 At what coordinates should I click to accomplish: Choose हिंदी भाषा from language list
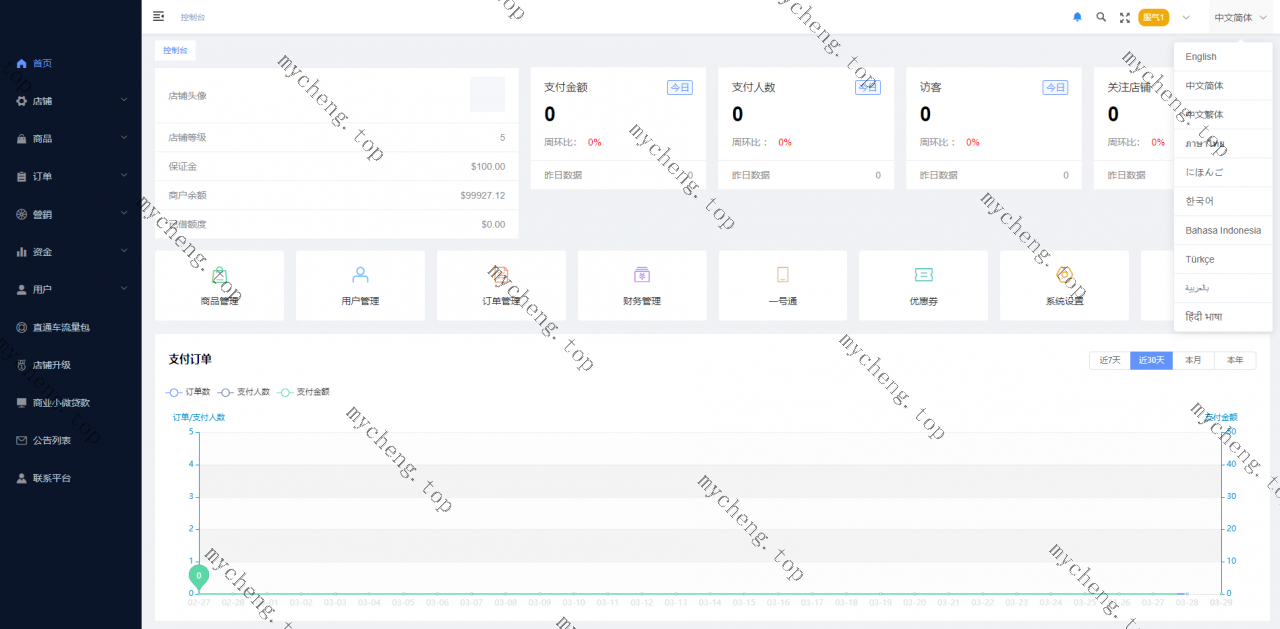[x=1223, y=317]
